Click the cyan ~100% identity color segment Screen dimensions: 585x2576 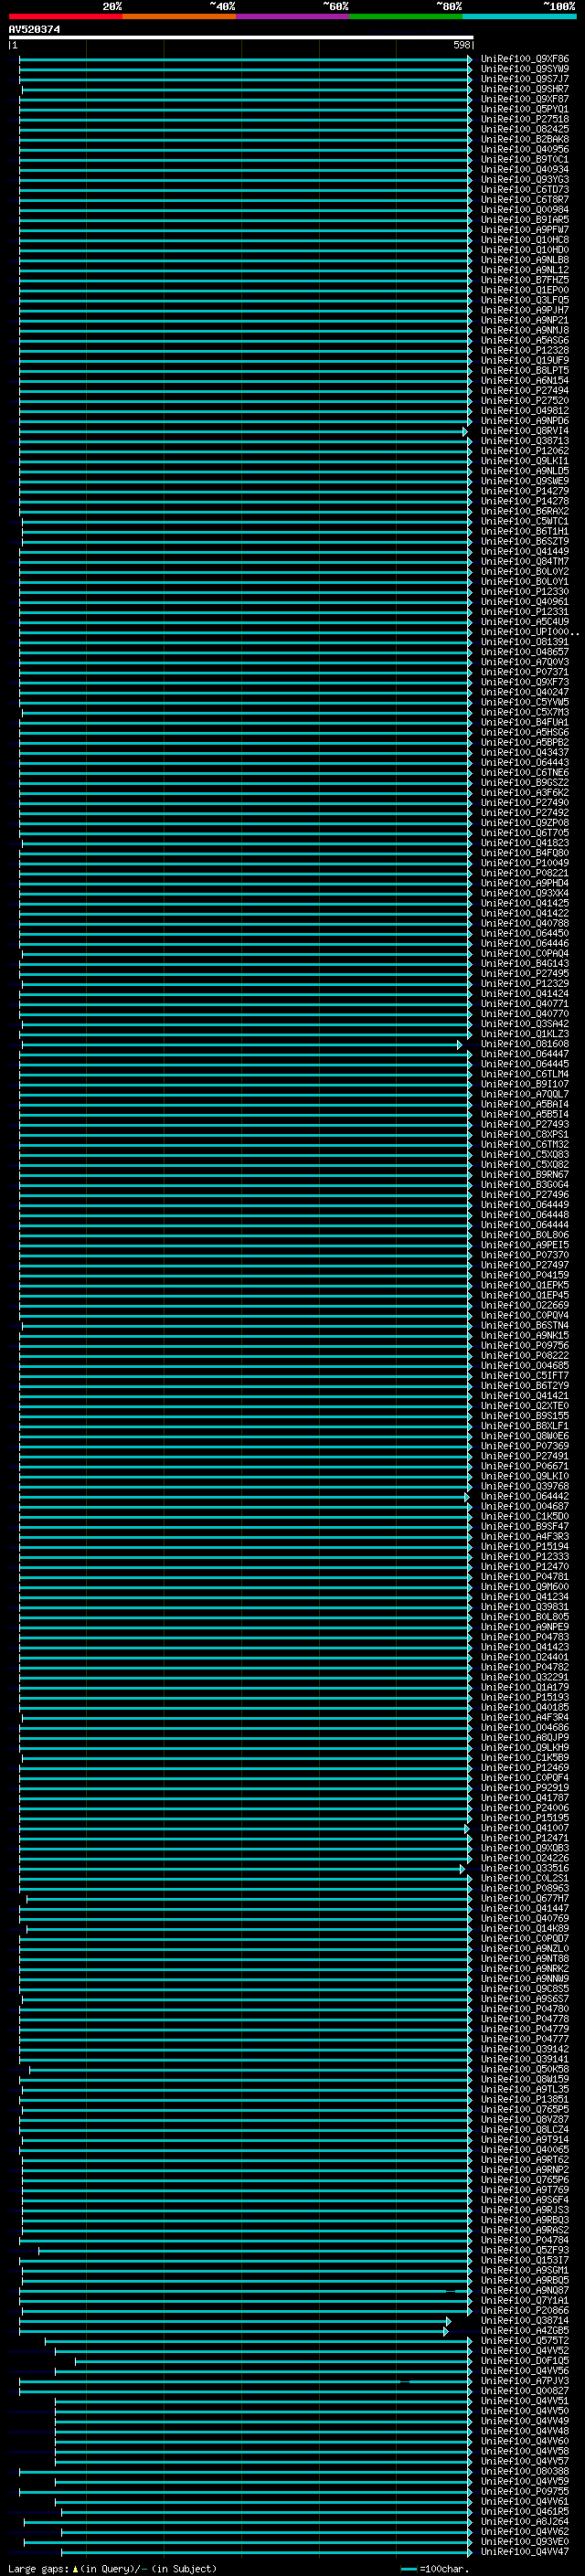(519, 16)
